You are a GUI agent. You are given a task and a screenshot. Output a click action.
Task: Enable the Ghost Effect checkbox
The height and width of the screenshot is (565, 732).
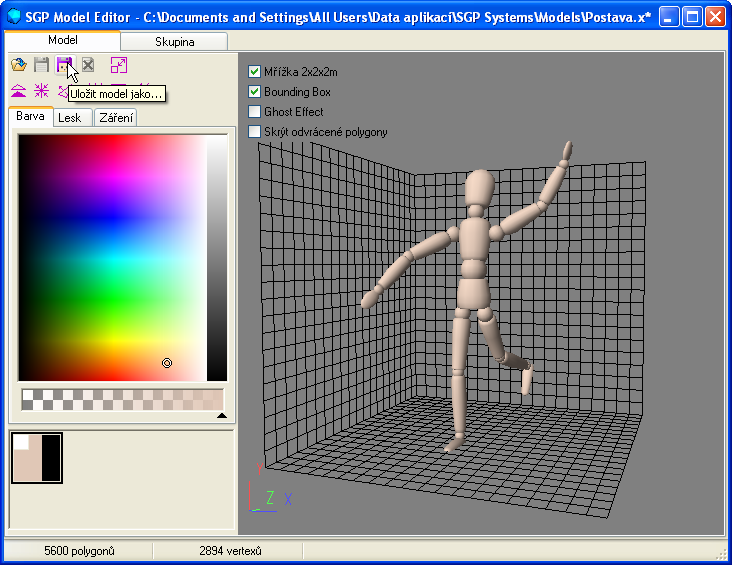pyautogui.click(x=254, y=112)
